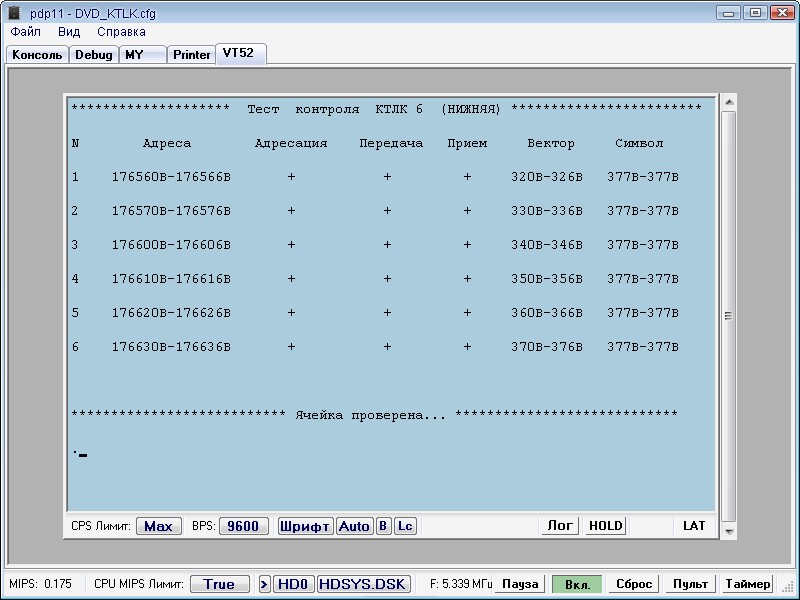Switch to the Консоль tab
Screen dimensions: 800x600
[37, 55]
